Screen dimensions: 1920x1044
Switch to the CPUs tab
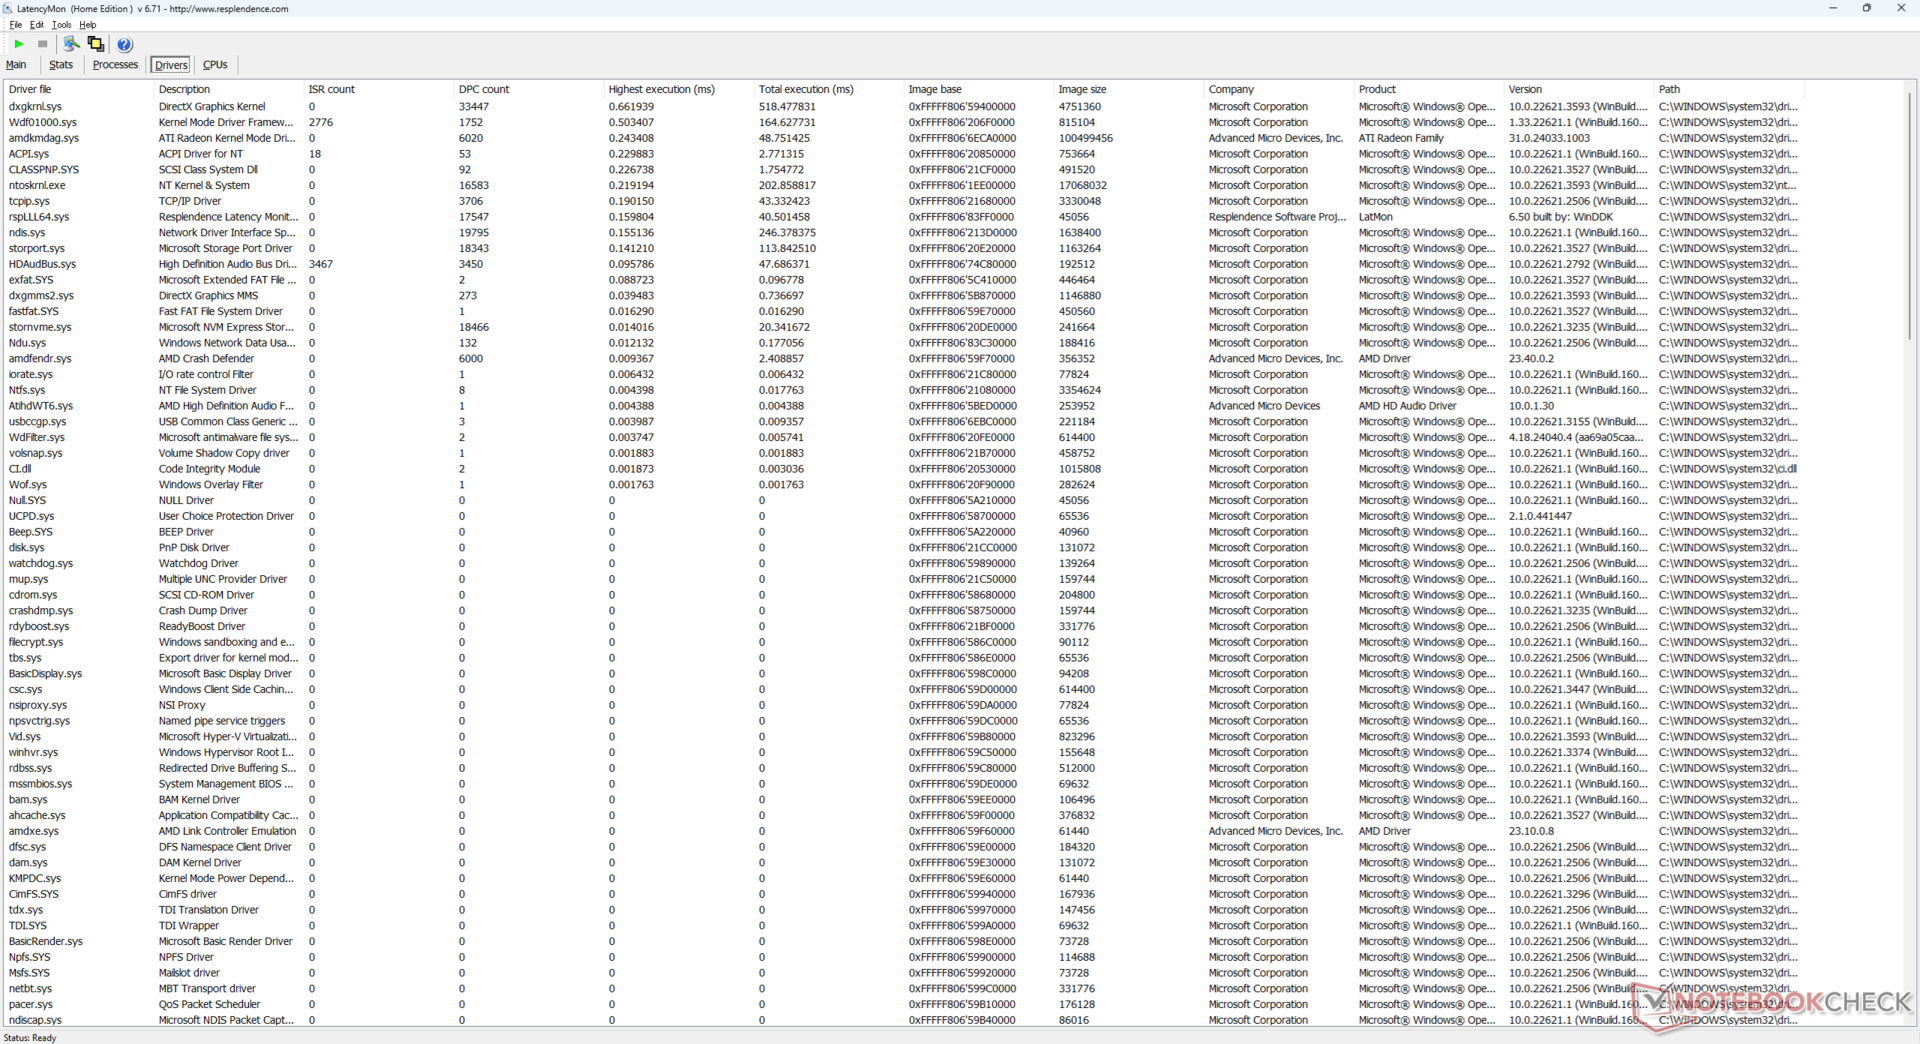tap(215, 65)
